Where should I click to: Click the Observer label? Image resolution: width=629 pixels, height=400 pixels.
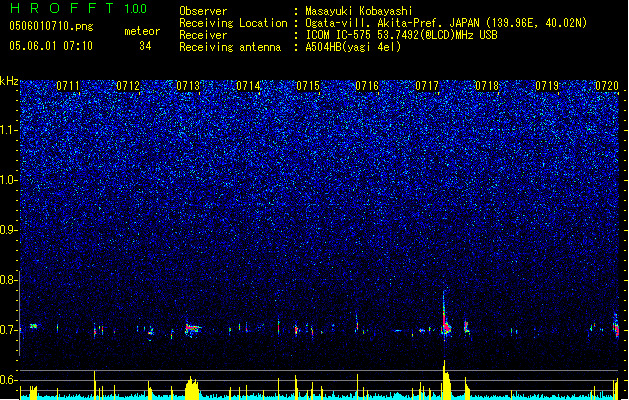(203, 11)
